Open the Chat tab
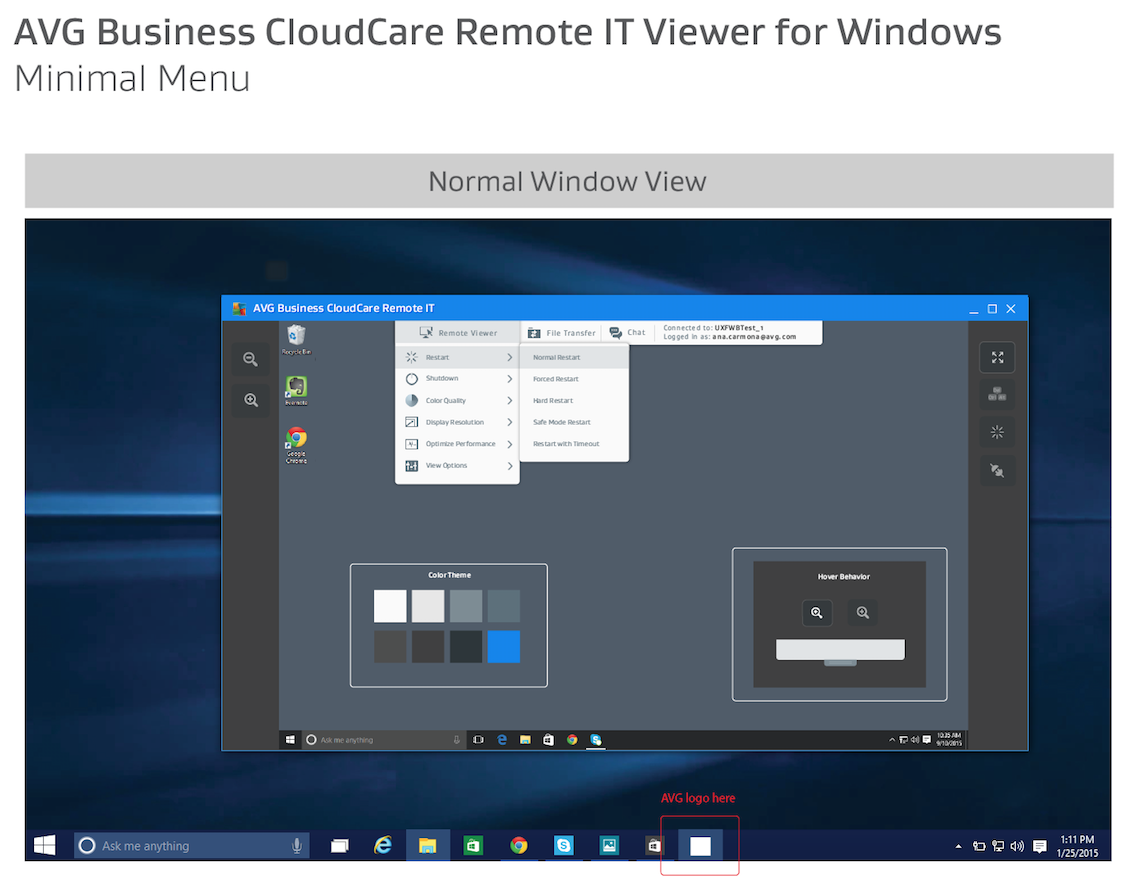 click(x=627, y=333)
